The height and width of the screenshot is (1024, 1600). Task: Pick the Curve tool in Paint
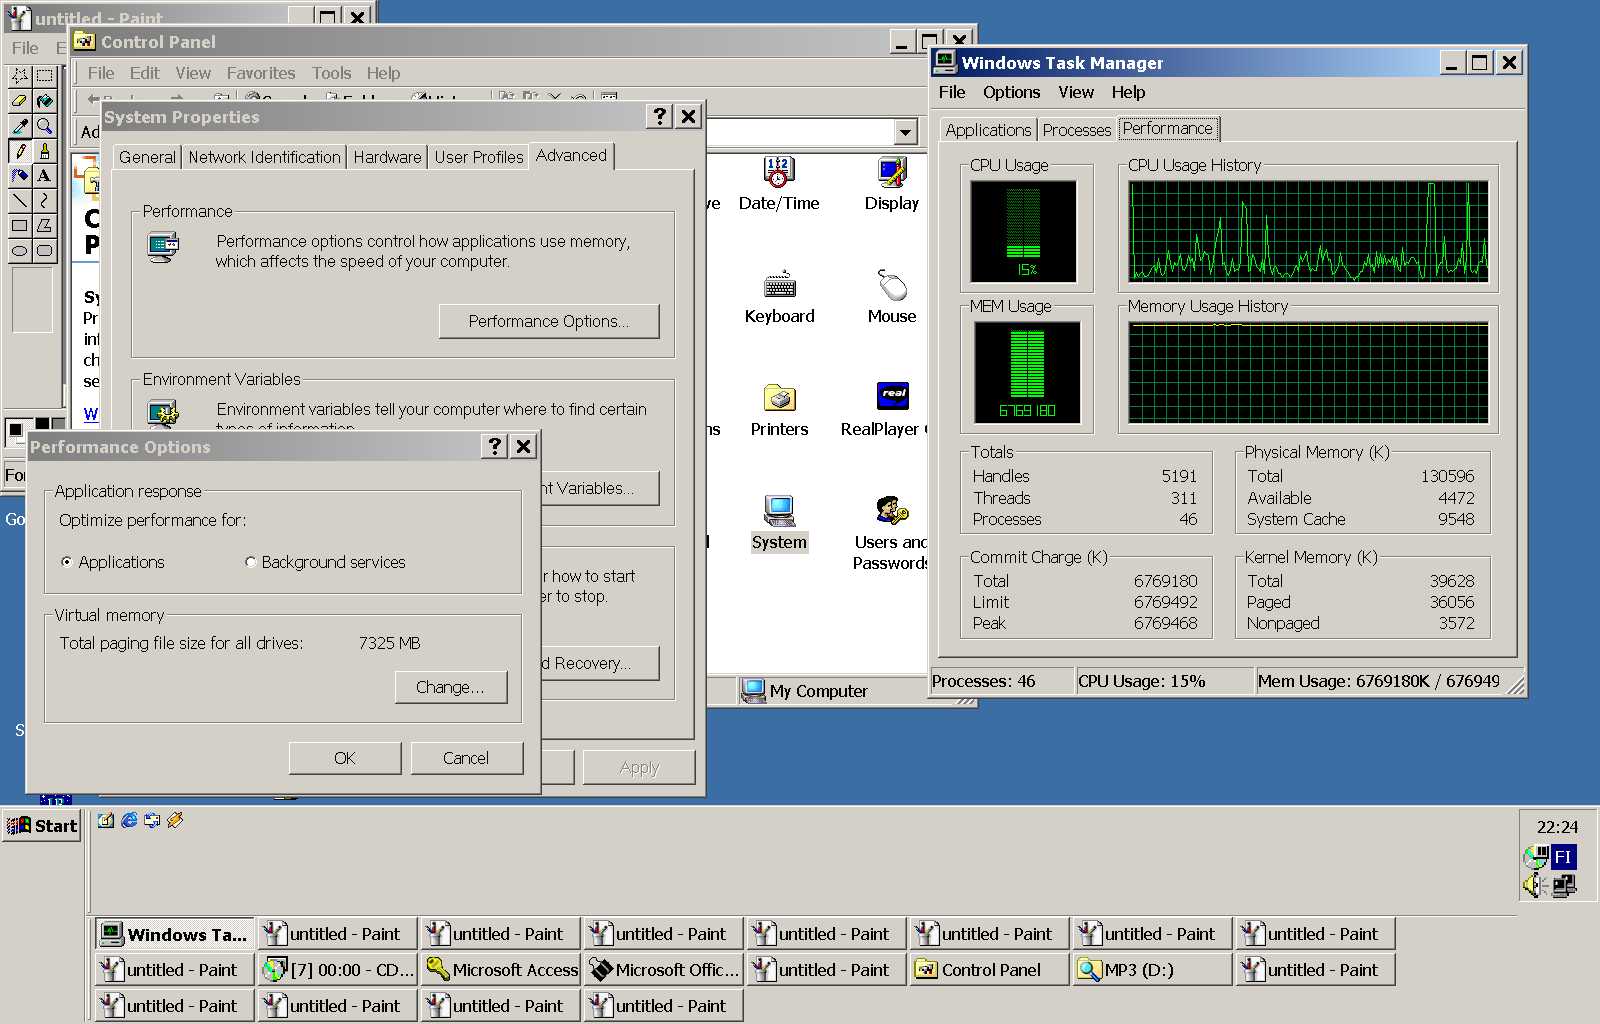(x=45, y=201)
